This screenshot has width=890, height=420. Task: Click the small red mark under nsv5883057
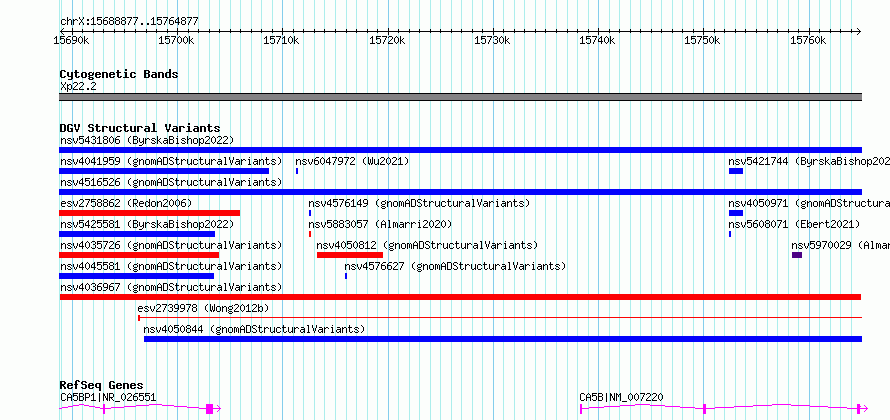[x=310, y=234]
